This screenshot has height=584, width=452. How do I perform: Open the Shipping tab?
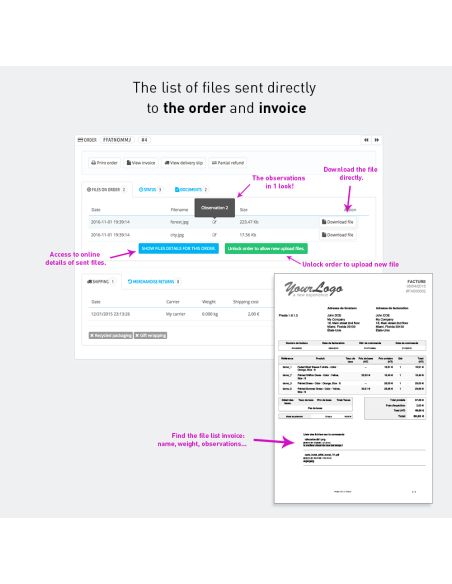point(101,282)
